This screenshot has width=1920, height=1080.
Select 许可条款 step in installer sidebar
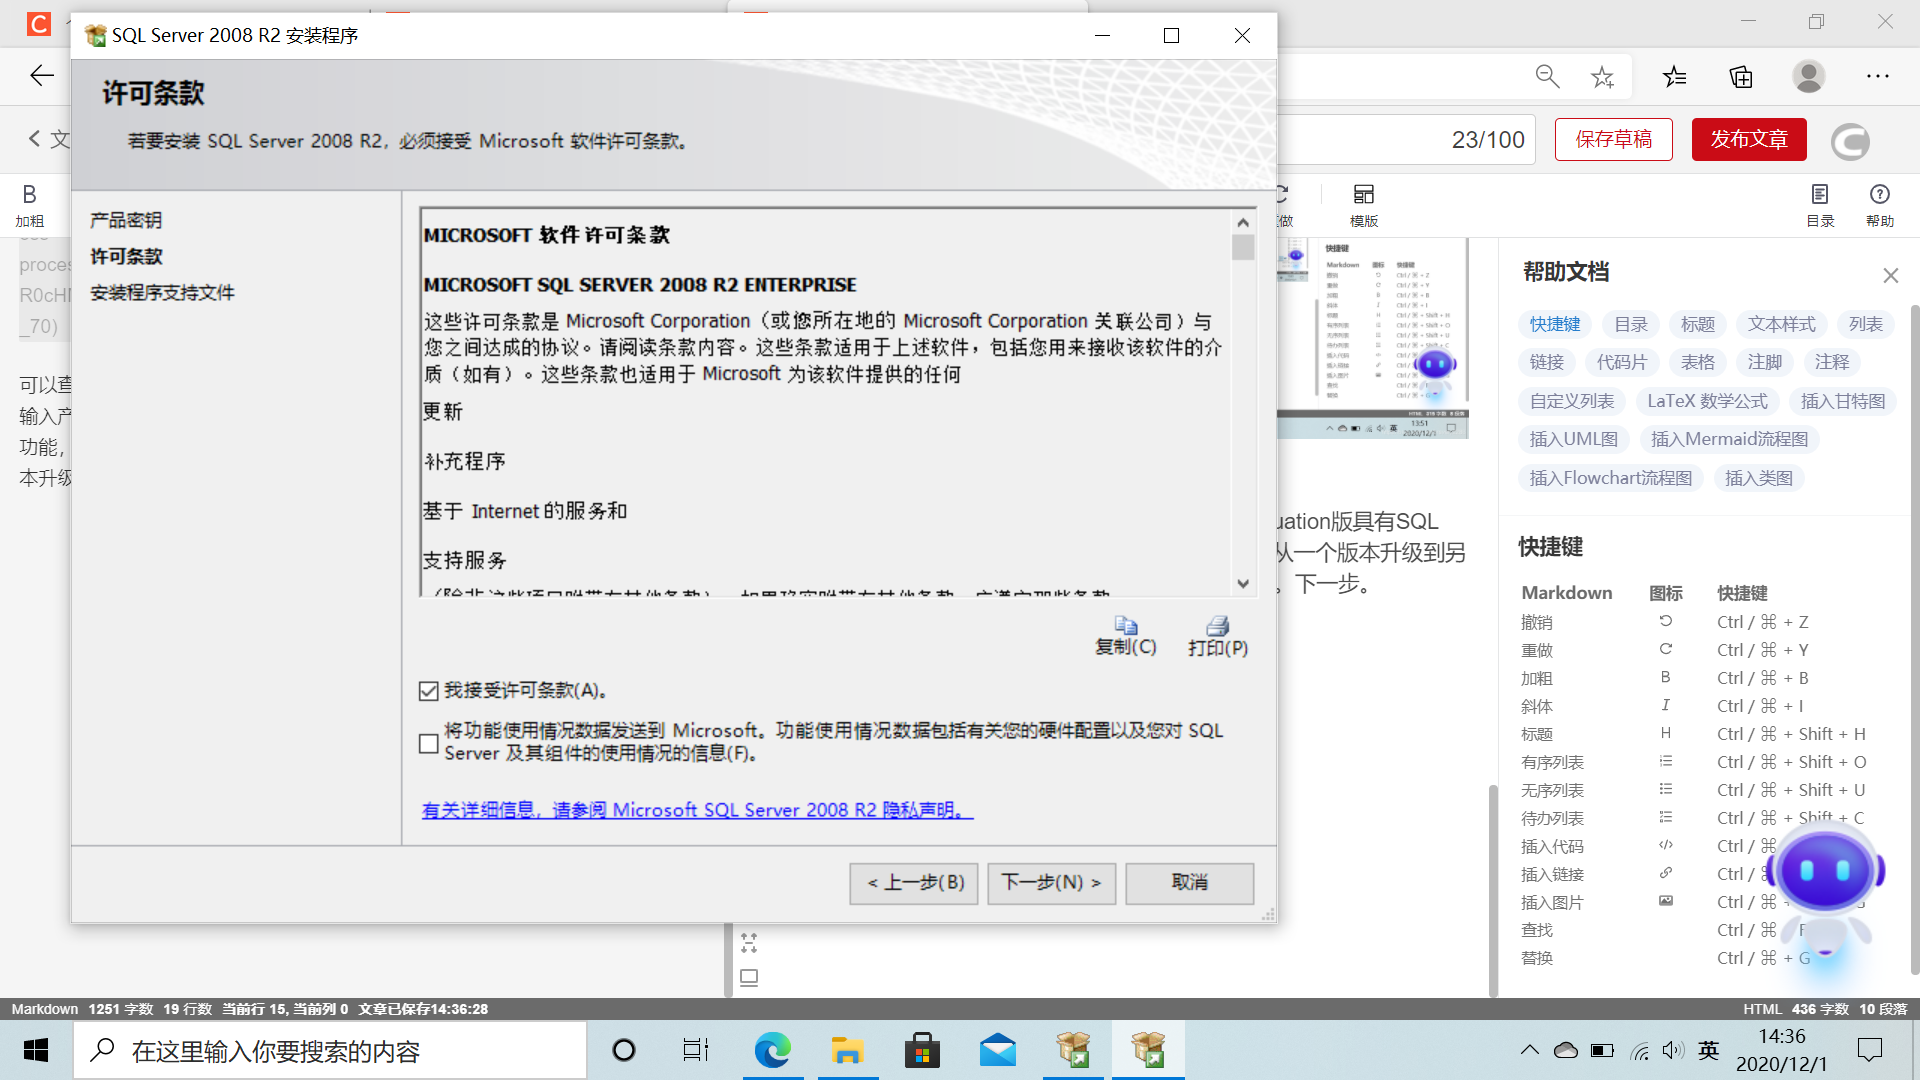coord(126,256)
